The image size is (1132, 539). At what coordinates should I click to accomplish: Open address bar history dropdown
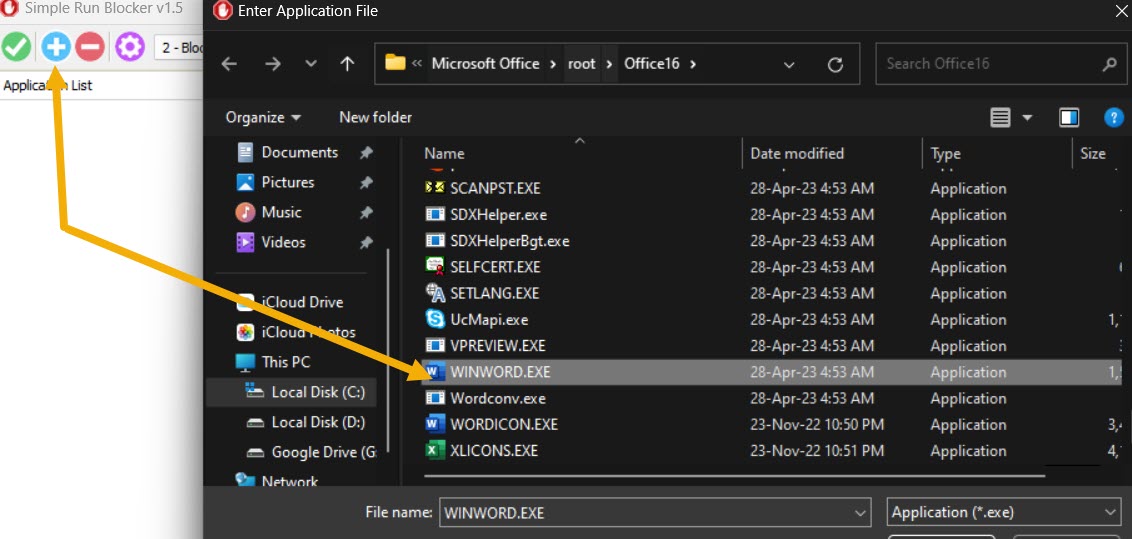click(789, 65)
